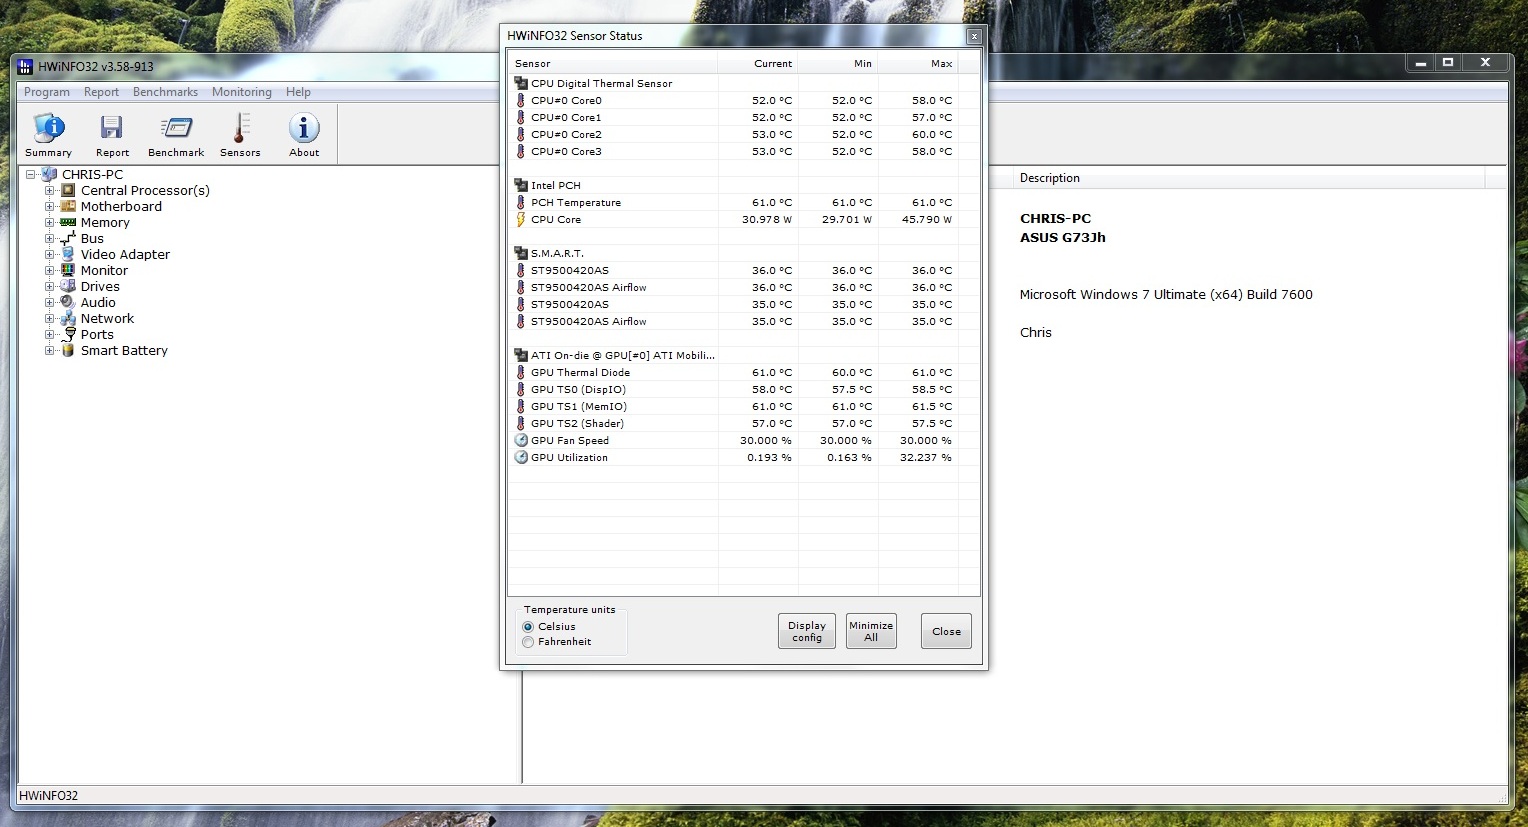Expand the Video Adapter node
This screenshot has width=1528, height=827.
pyautogui.click(x=49, y=254)
